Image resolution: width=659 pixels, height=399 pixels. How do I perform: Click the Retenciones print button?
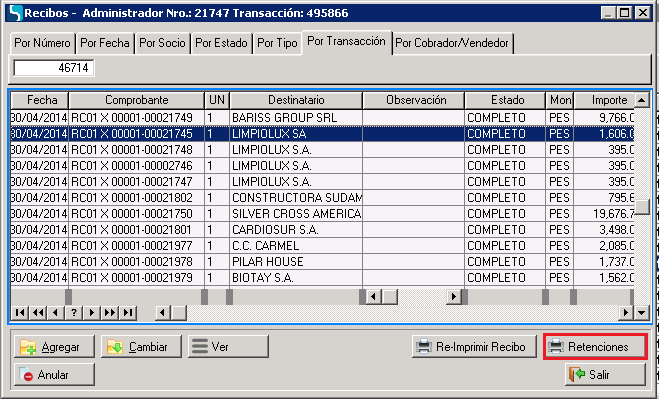pyautogui.click(x=595, y=347)
